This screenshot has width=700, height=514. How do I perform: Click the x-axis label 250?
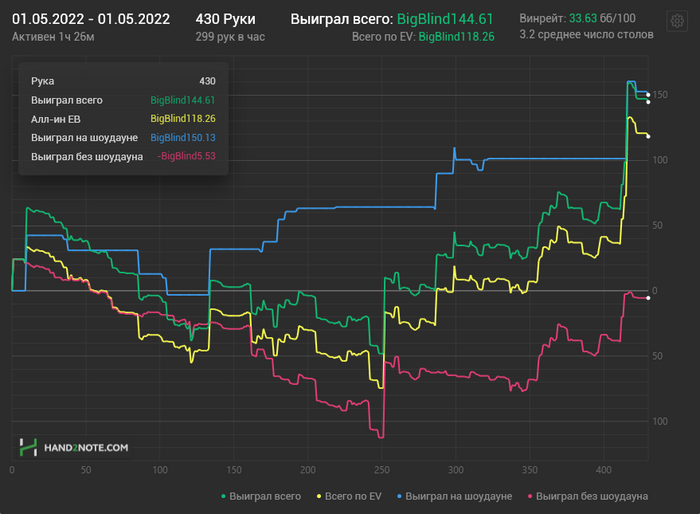coord(382,470)
